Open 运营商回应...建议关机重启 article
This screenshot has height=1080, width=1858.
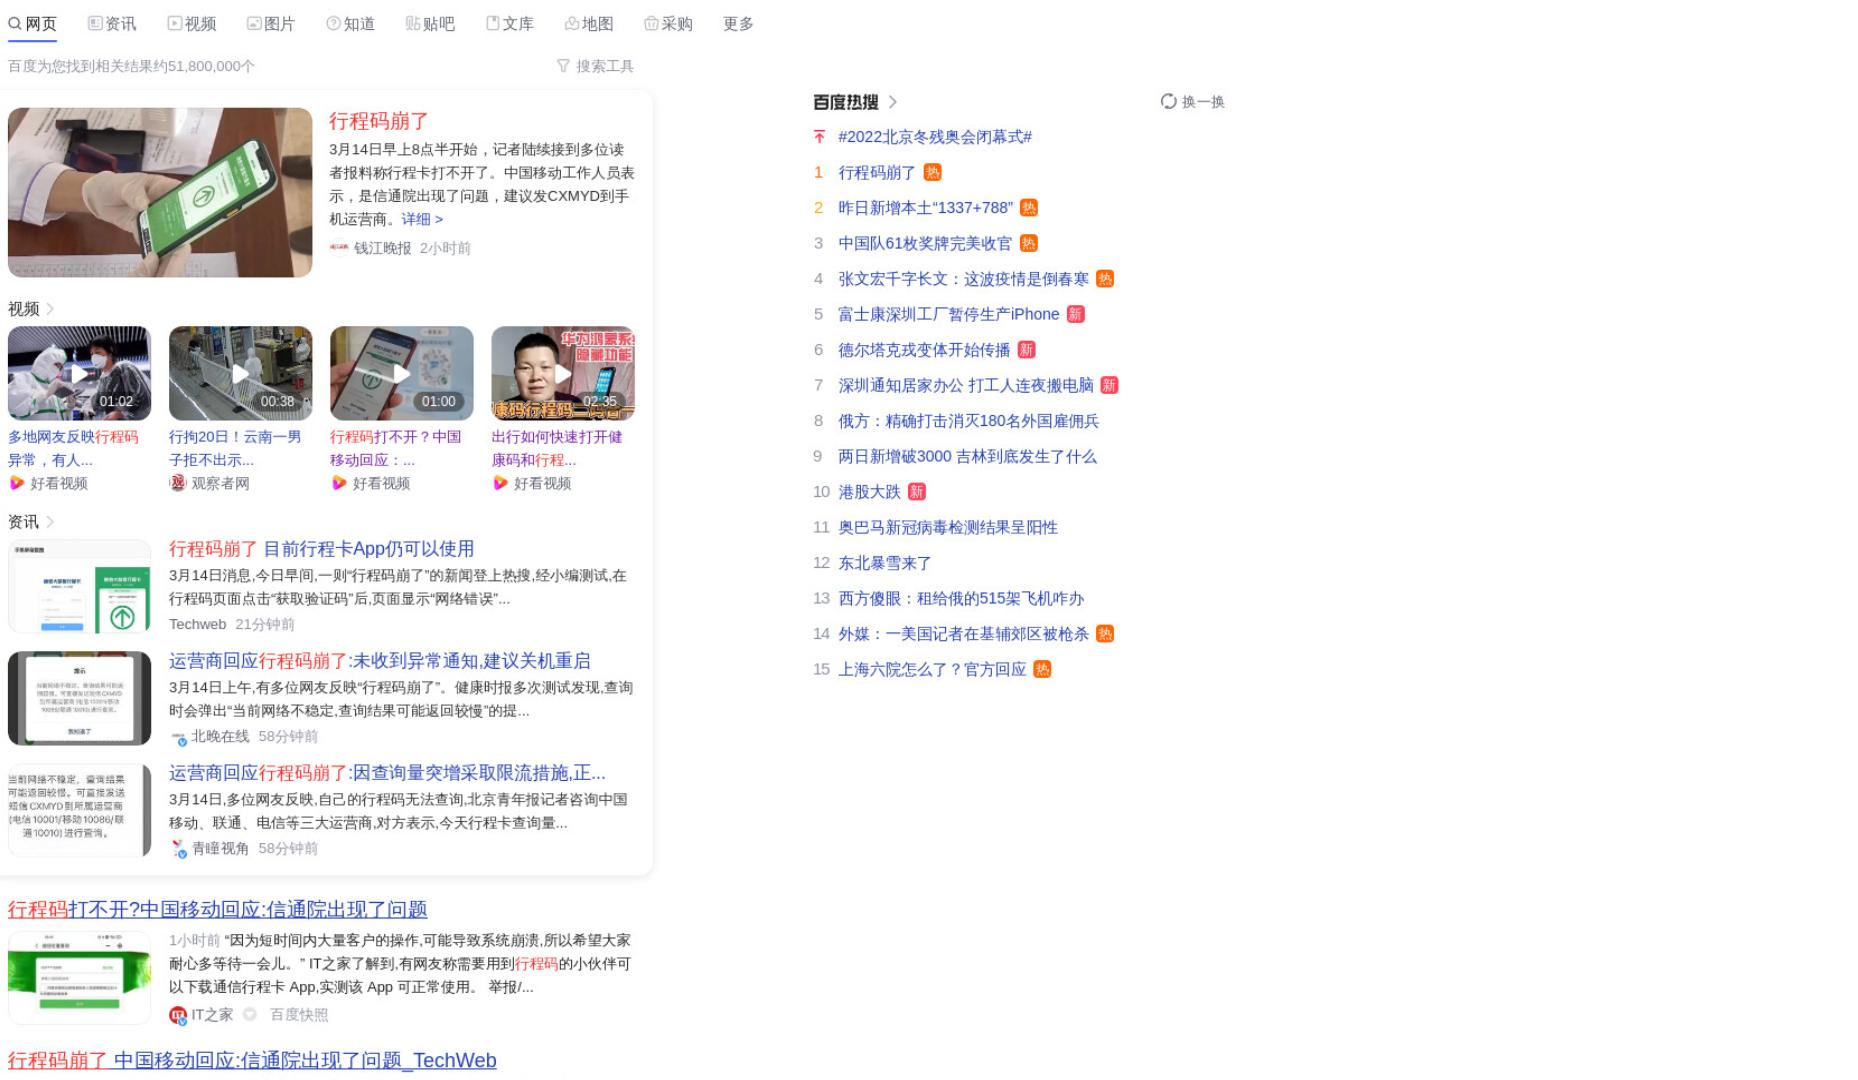pyautogui.click(x=380, y=661)
